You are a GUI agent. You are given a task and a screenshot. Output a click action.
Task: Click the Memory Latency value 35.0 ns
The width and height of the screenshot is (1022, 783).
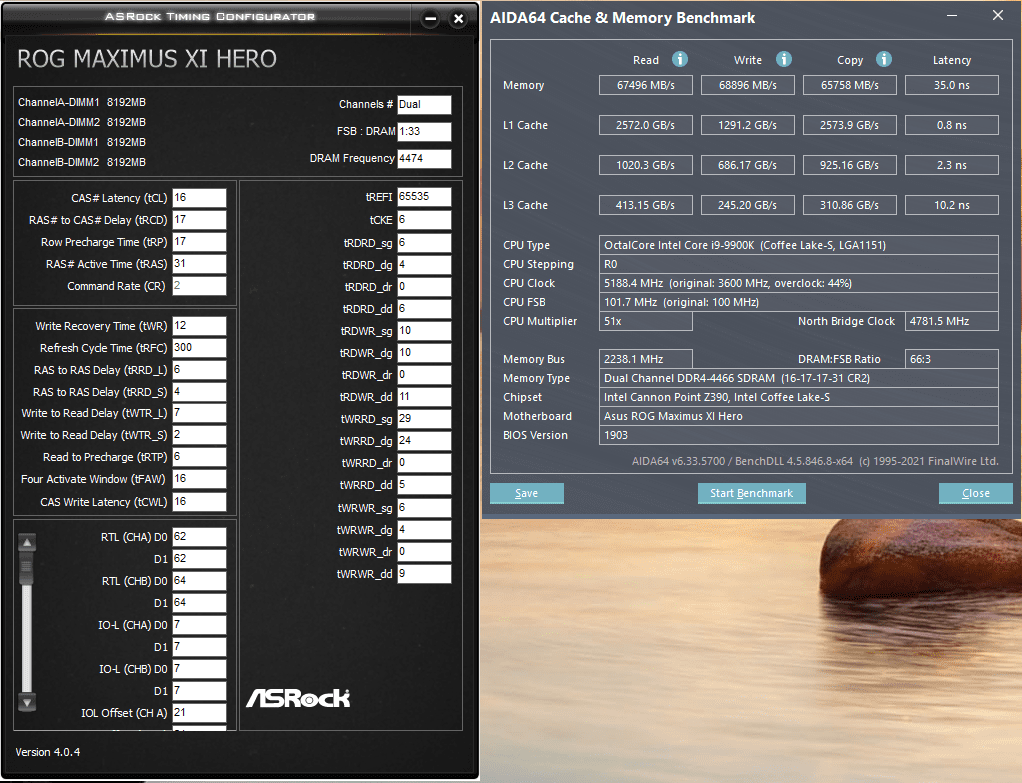pyautogui.click(x=952, y=85)
